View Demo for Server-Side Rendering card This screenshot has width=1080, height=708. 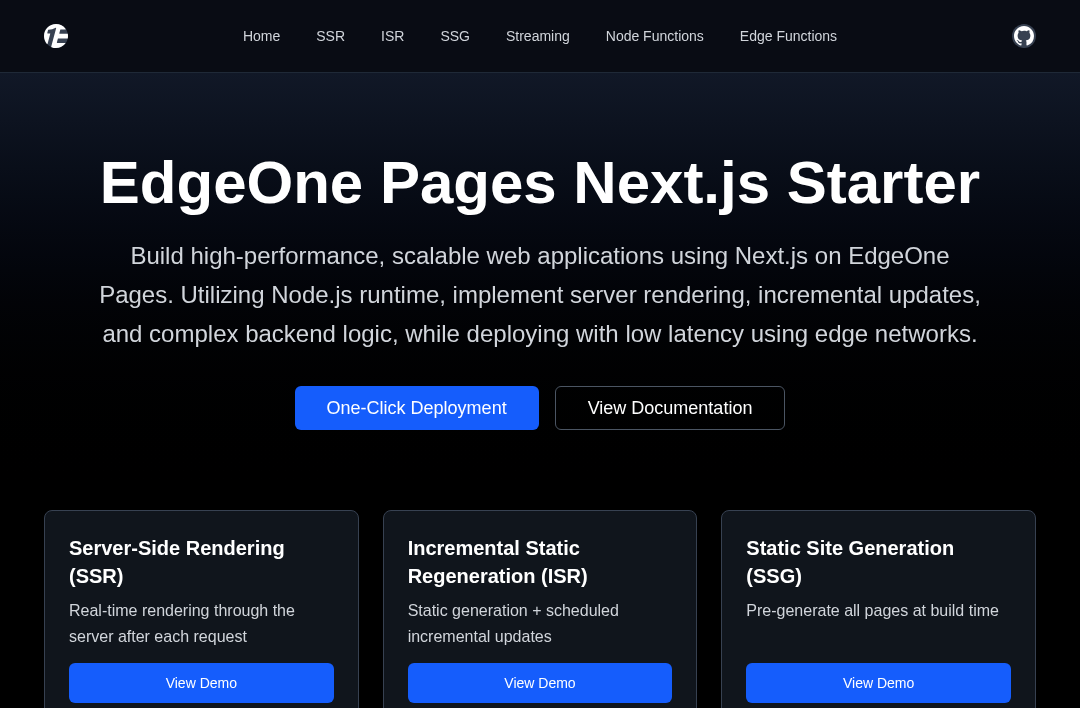pos(201,683)
